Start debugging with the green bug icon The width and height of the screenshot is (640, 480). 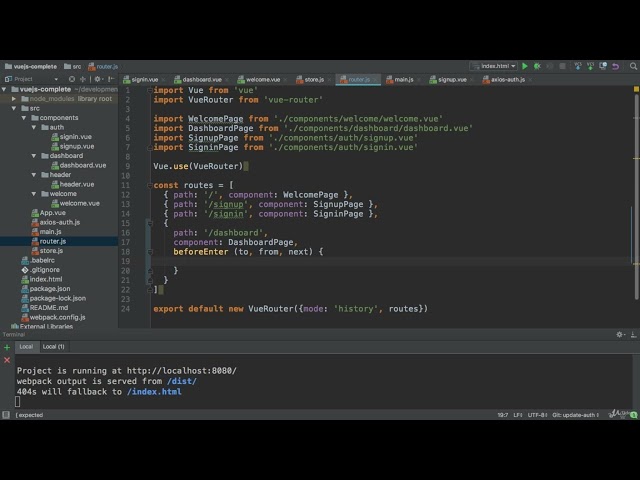pos(538,66)
